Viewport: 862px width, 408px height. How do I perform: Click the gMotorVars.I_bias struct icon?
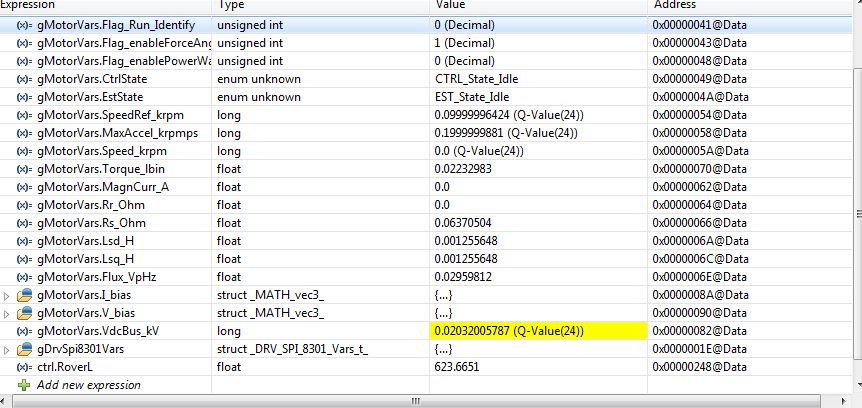coord(25,295)
